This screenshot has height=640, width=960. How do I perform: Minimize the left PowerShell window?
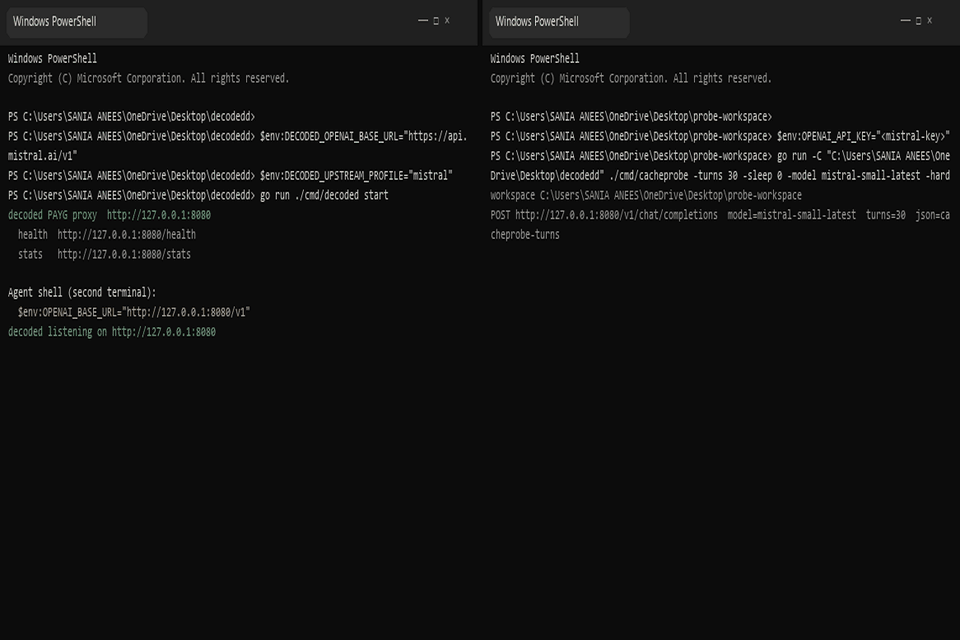tap(422, 21)
